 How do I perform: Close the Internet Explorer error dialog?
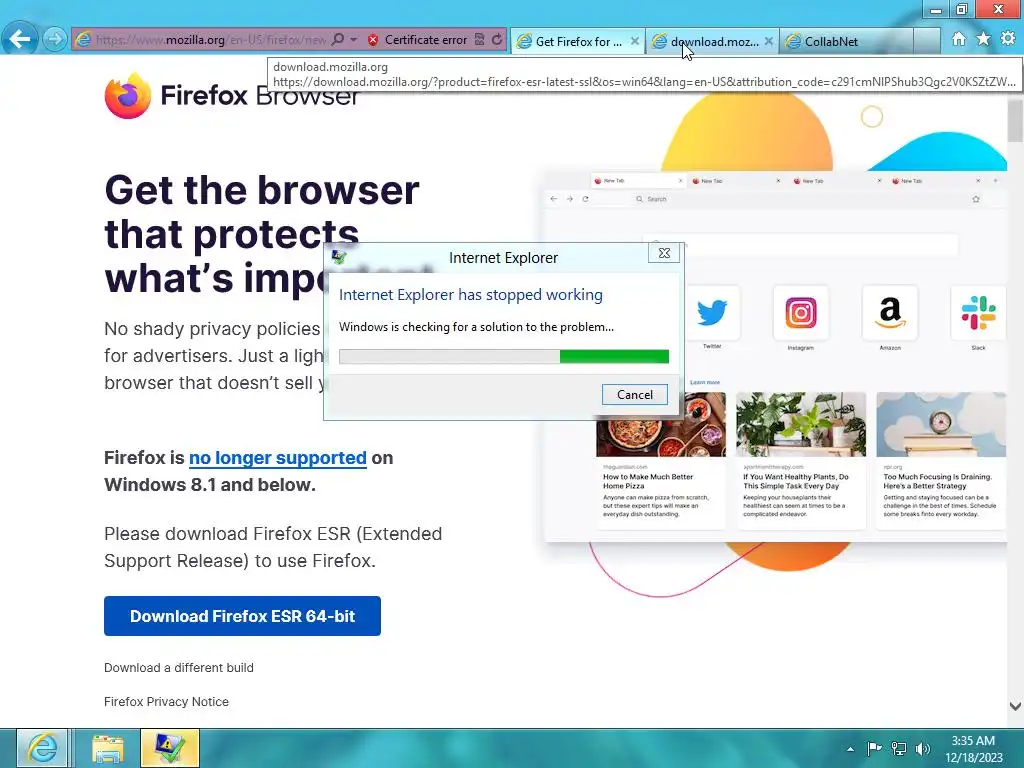[664, 253]
